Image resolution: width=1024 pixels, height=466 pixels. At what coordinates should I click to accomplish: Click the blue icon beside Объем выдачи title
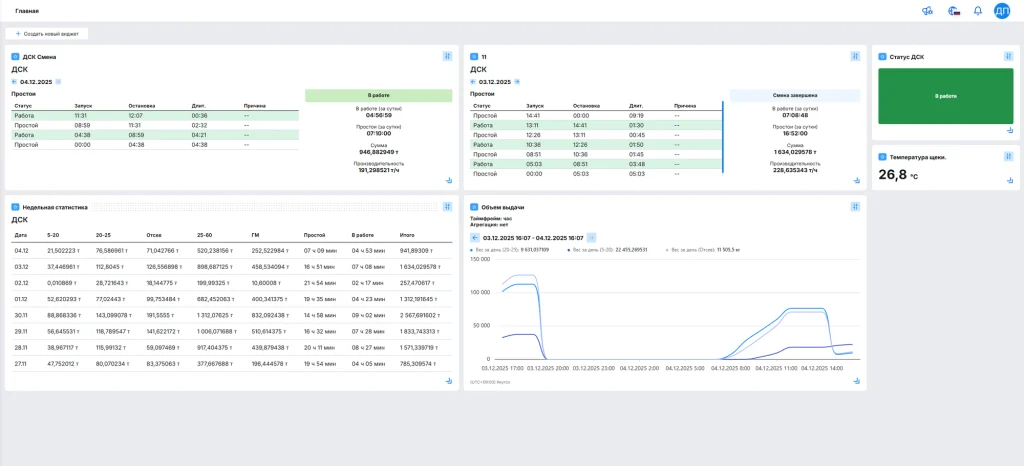[x=475, y=207]
